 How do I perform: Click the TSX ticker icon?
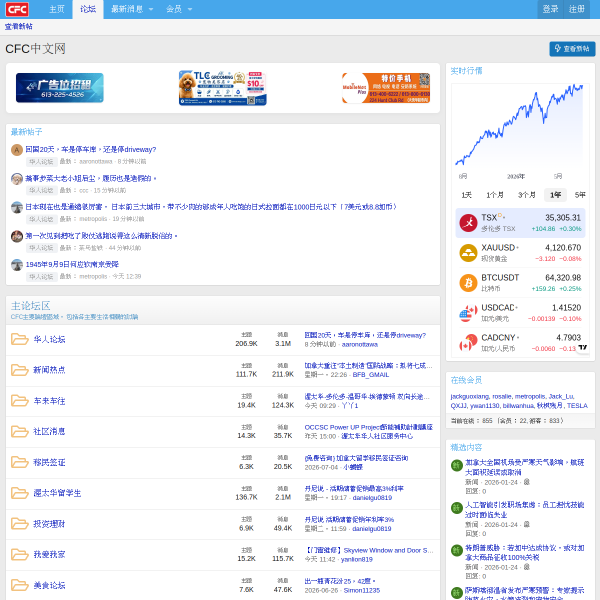[x=468, y=223]
